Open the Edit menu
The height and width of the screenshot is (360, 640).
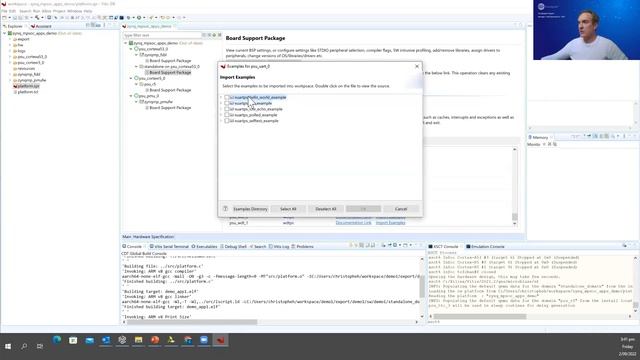(x=13, y=11)
